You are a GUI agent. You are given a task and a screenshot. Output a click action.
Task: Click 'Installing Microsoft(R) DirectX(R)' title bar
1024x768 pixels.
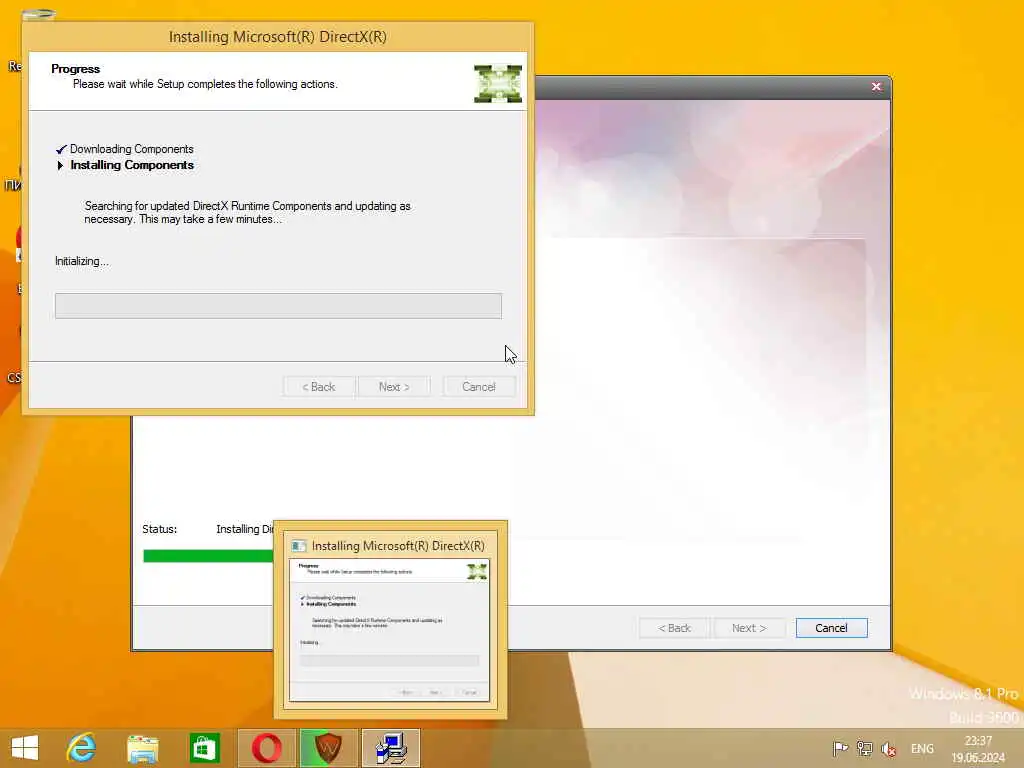click(278, 37)
